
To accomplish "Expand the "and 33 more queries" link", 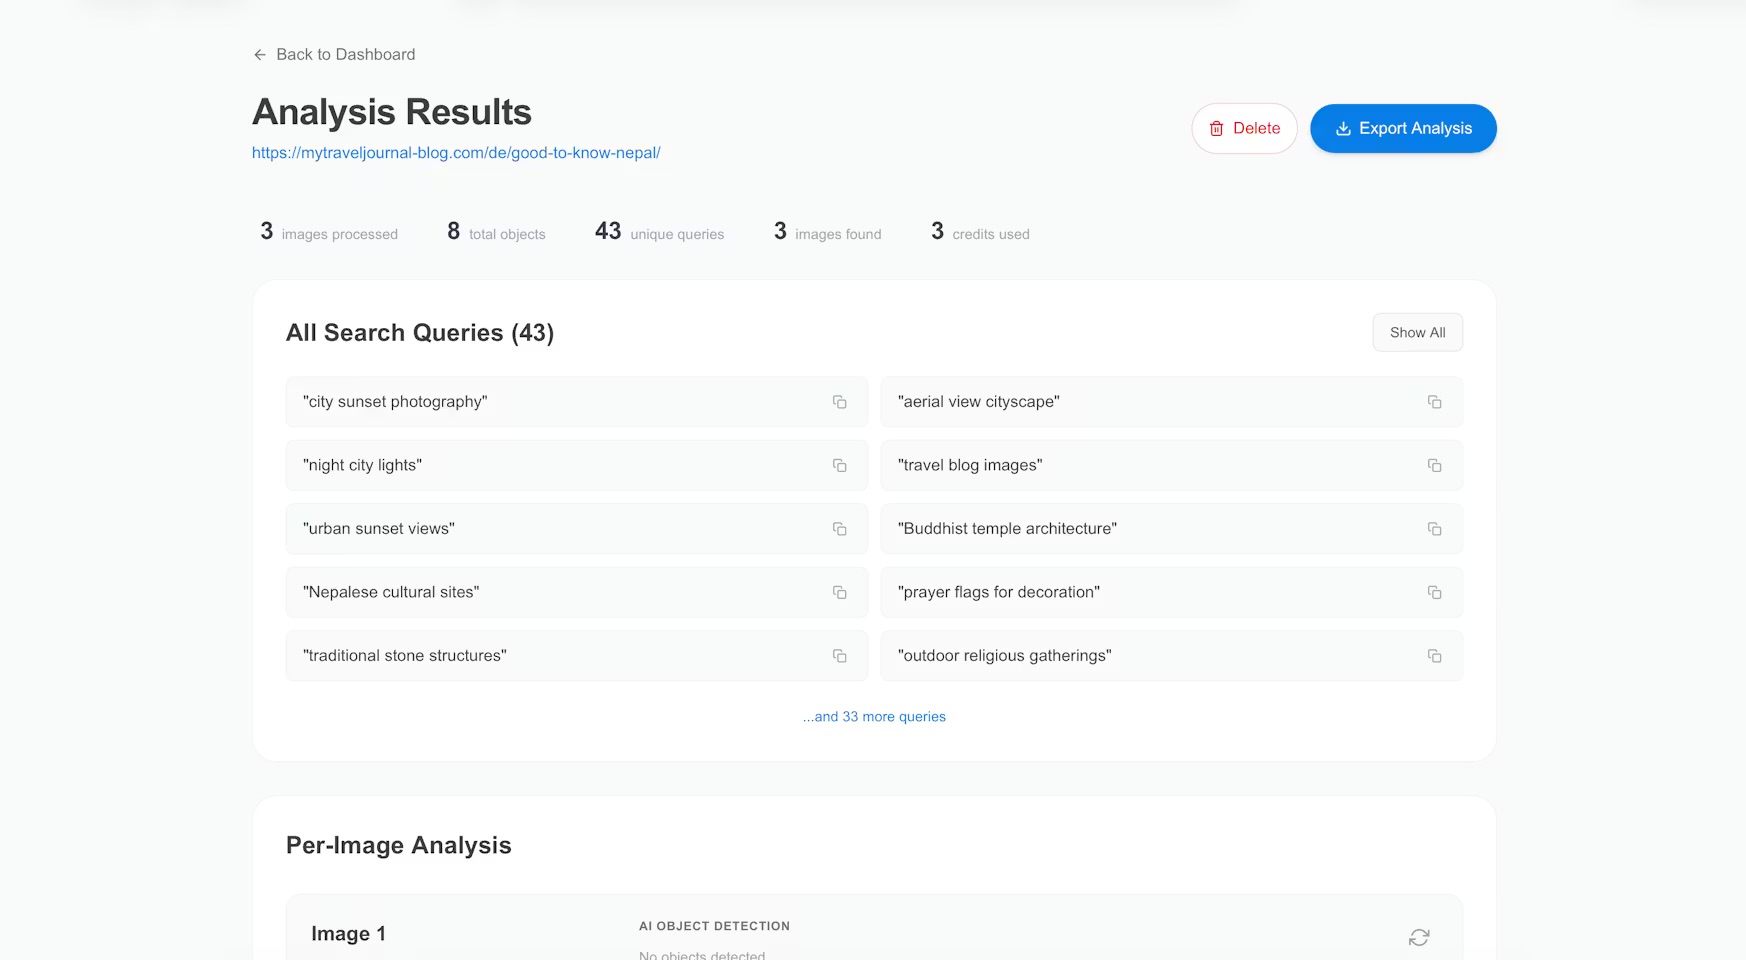I will 874,717.
